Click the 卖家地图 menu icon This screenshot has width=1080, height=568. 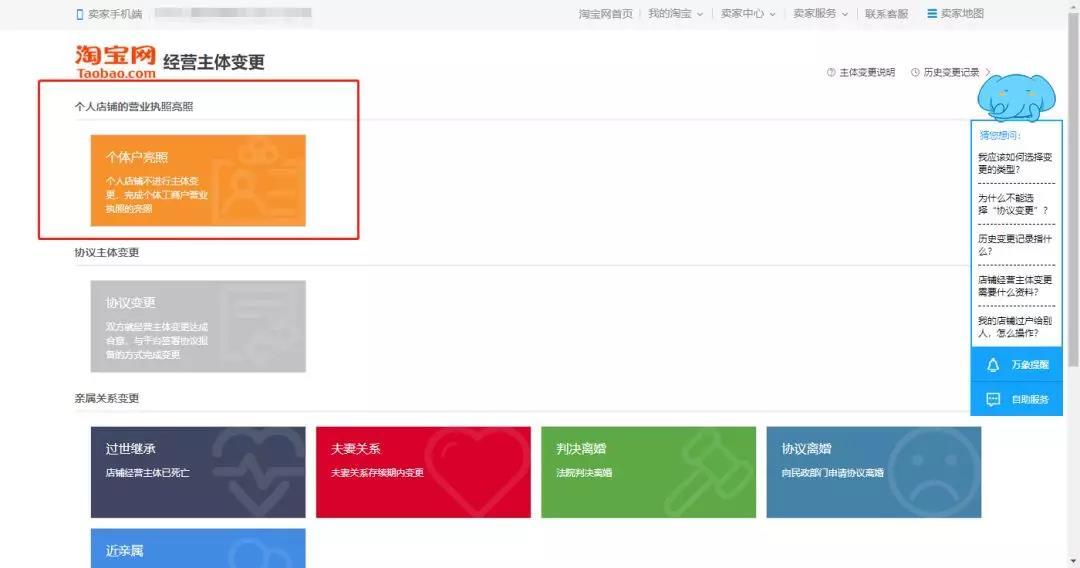[932, 14]
